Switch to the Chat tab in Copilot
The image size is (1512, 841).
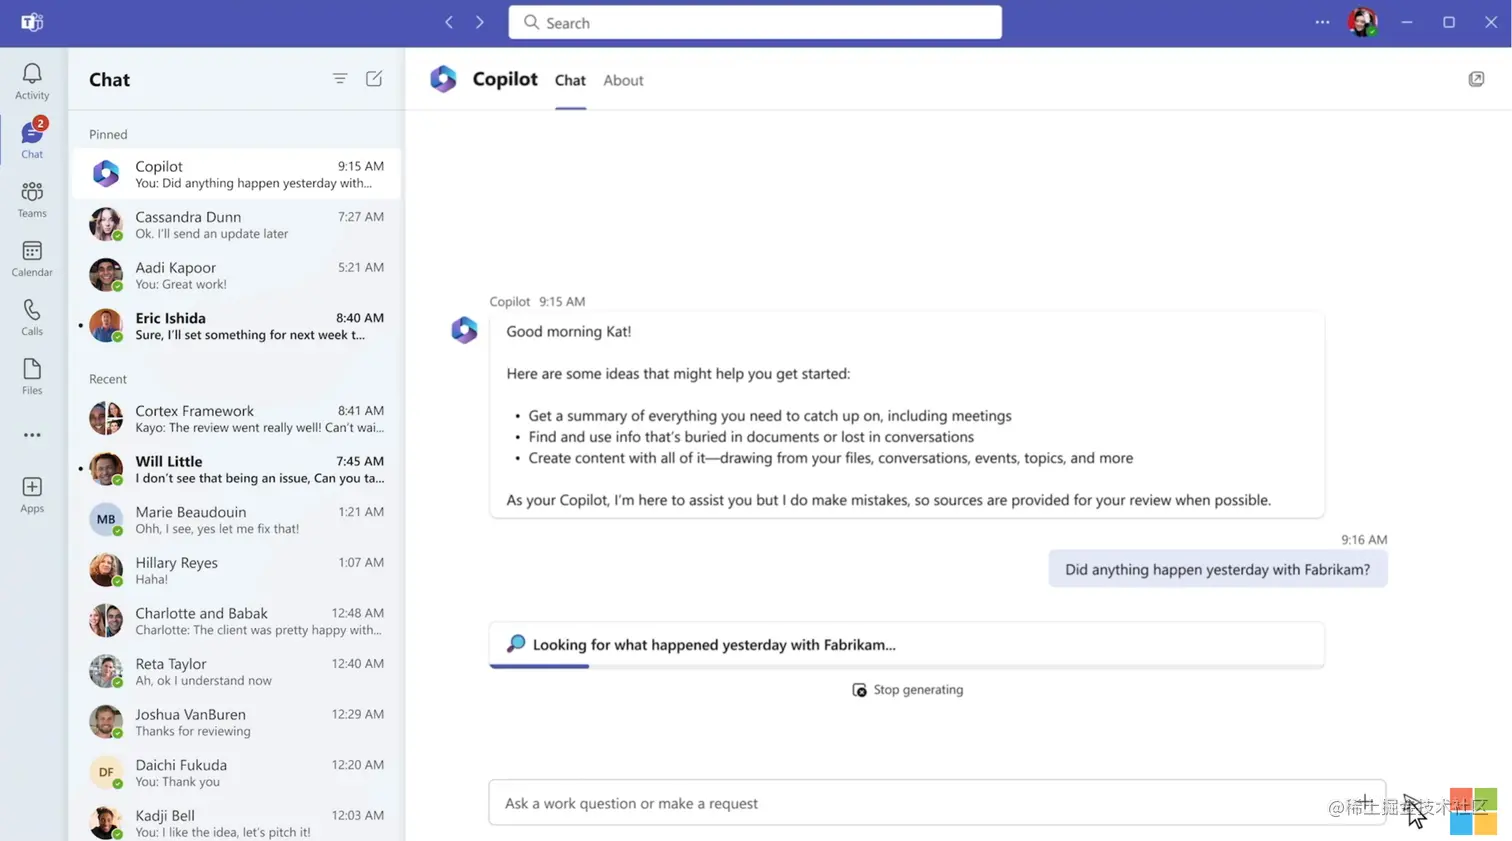[x=570, y=80]
